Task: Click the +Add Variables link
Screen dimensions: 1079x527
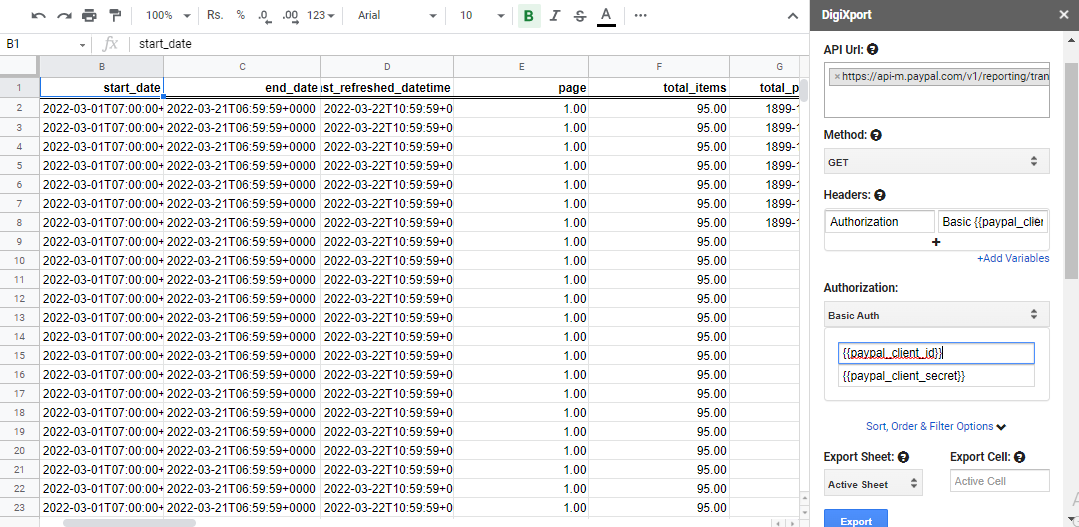Action: coord(1013,258)
